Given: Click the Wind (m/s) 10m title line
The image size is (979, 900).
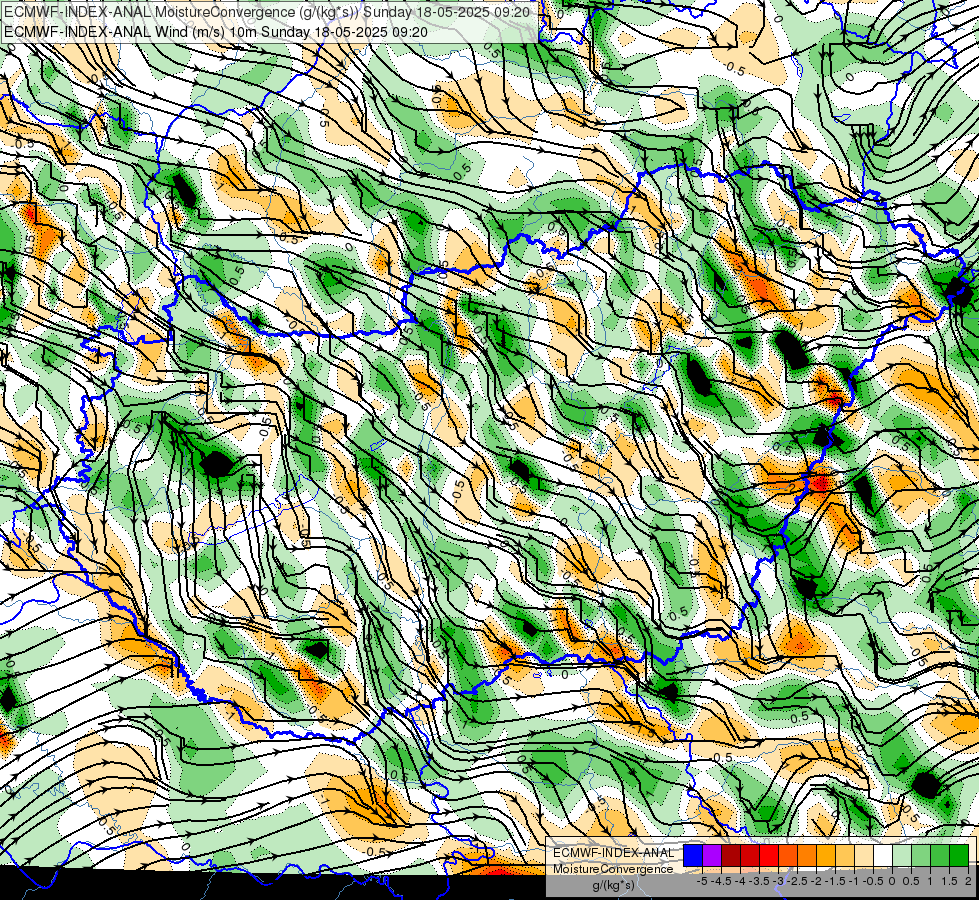Looking at the screenshot, I should 216,31.
